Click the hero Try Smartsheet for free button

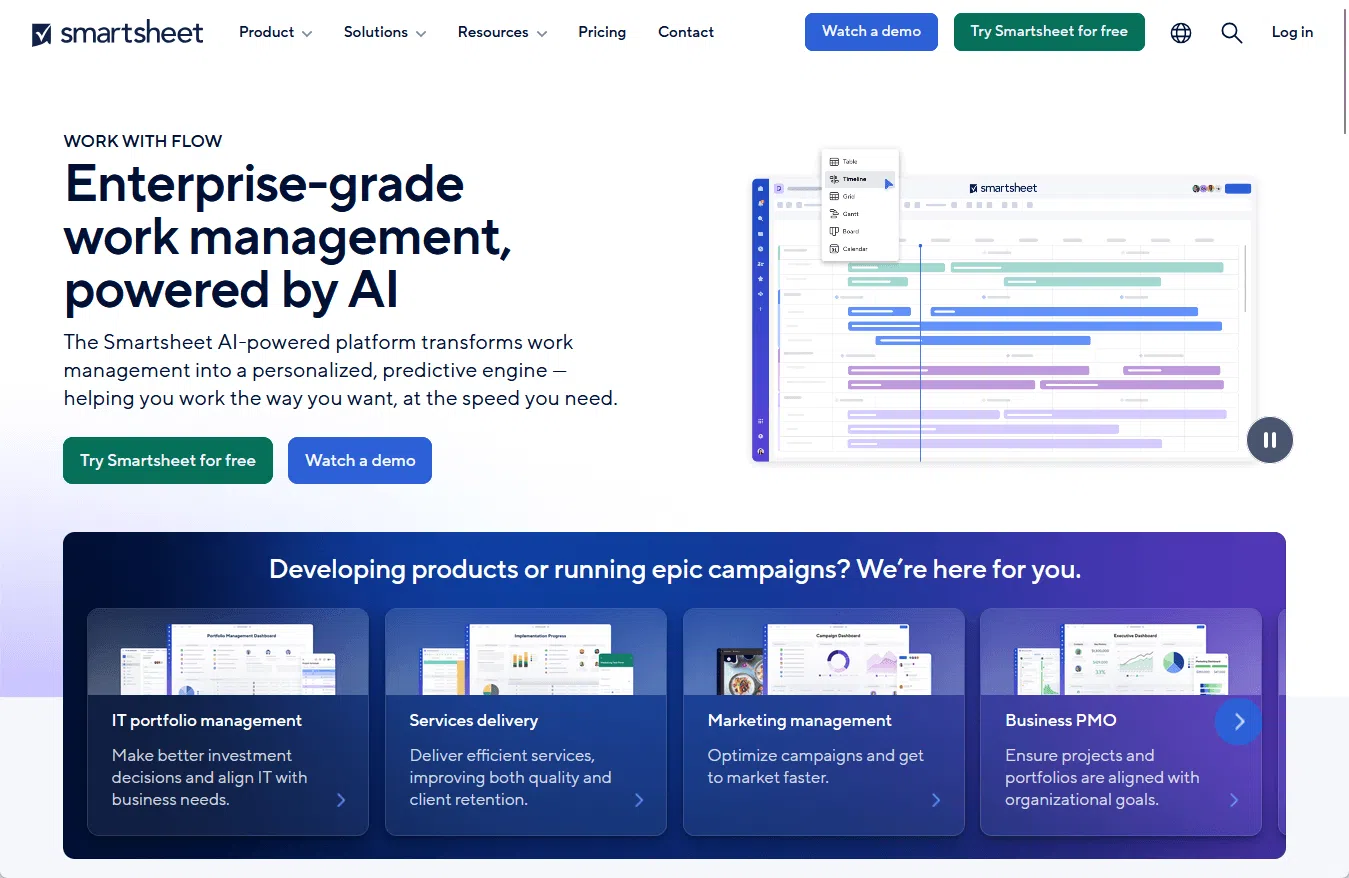pos(168,460)
